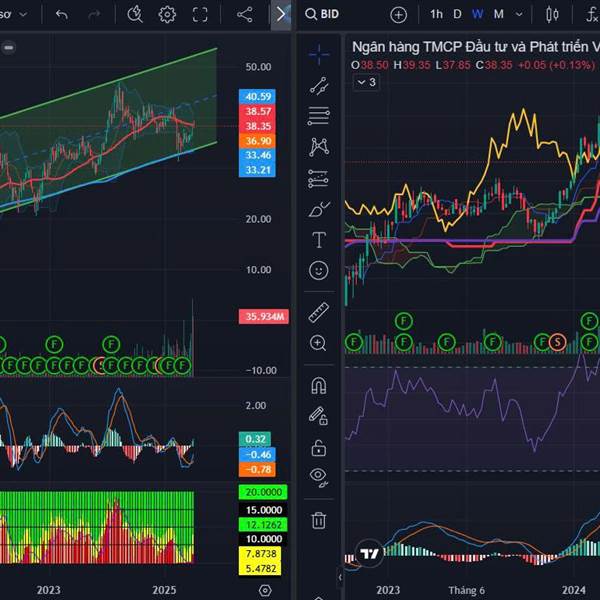Toggle magnet mode

point(319,385)
